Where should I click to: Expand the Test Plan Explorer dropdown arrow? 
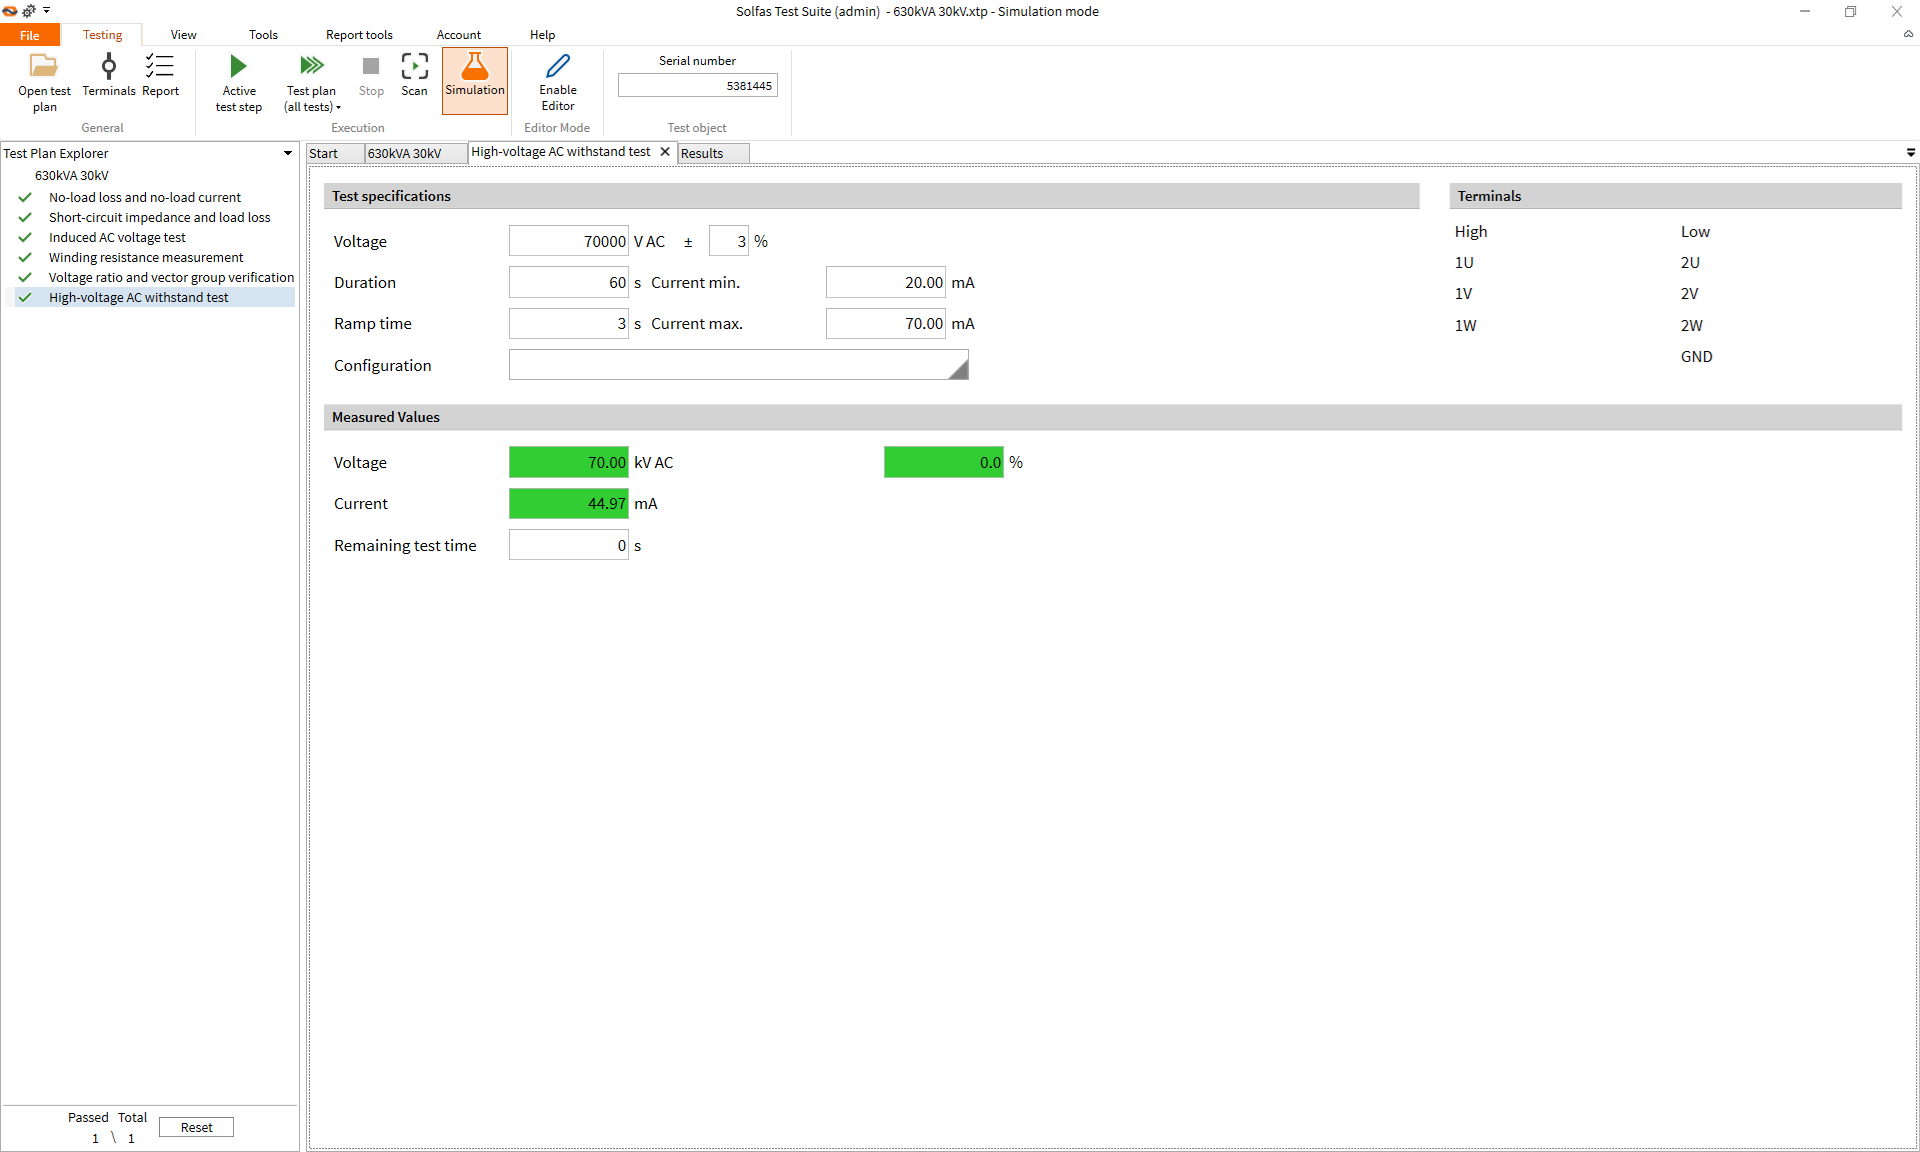point(288,153)
